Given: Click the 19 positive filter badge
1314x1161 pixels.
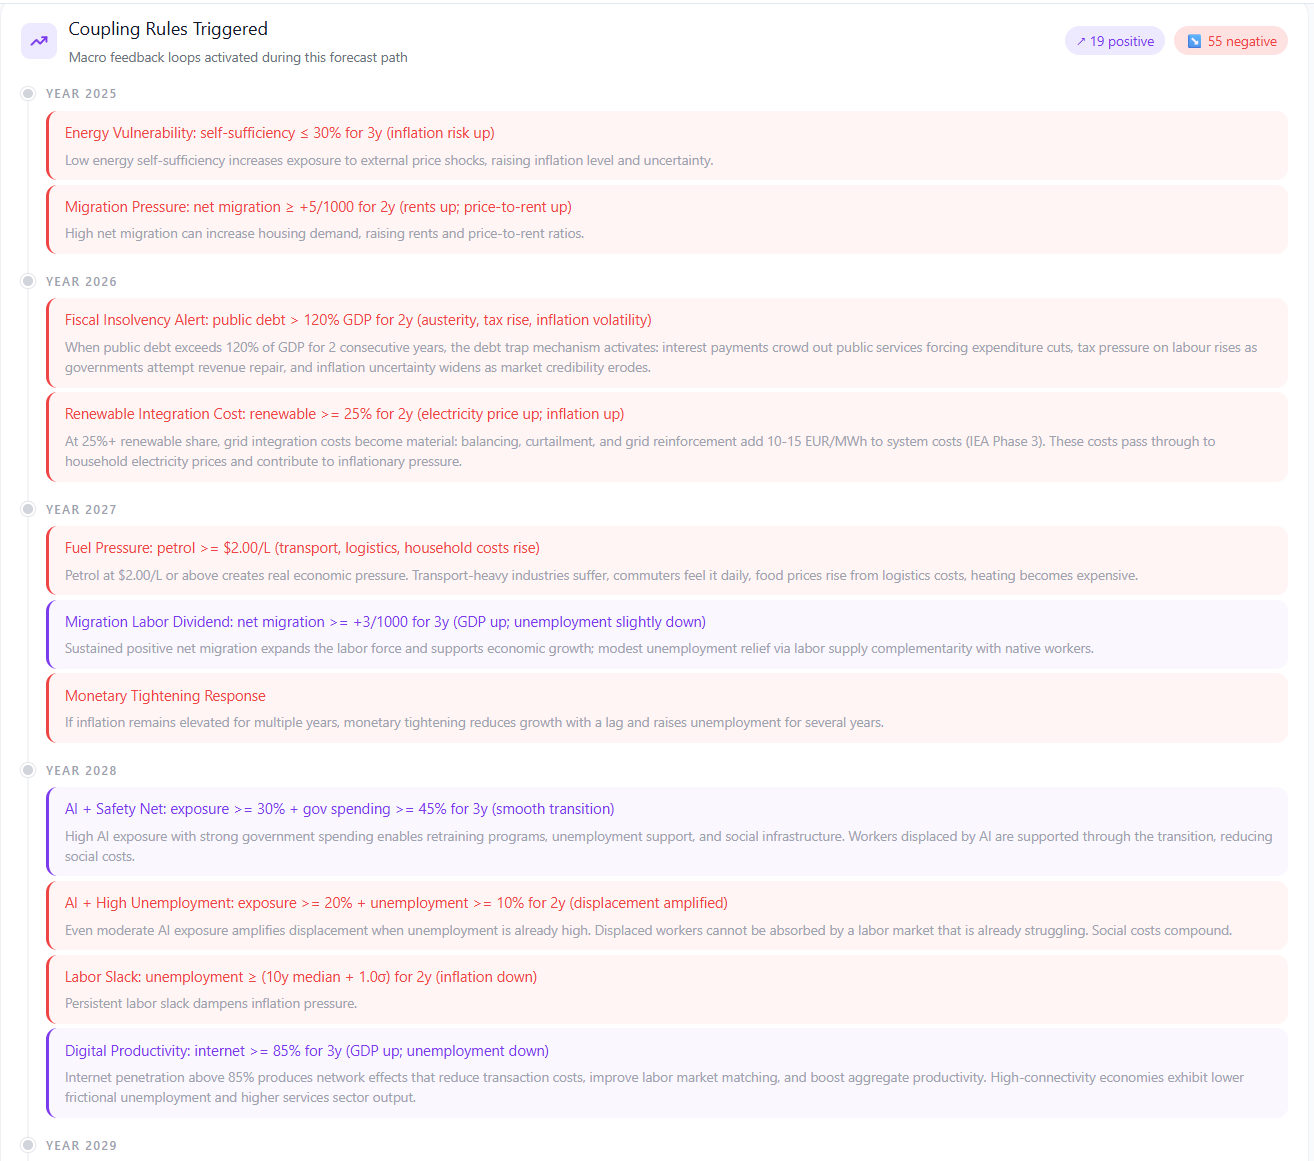Looking at the screenshot, I should 1115,40.
